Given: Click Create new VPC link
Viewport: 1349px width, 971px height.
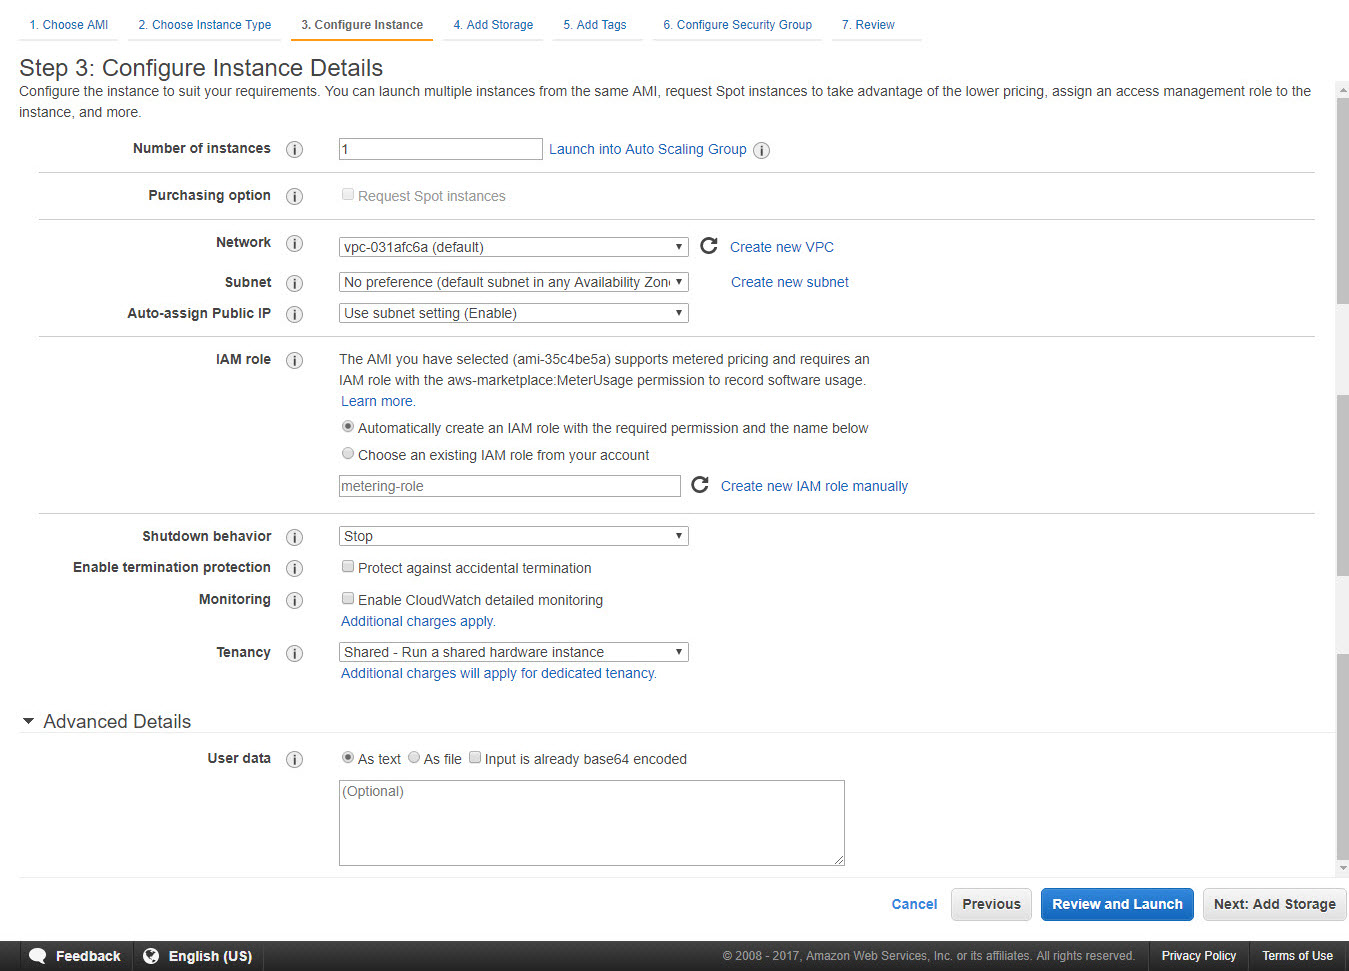Looking at the screenshot, I should (x=782, y=247).
